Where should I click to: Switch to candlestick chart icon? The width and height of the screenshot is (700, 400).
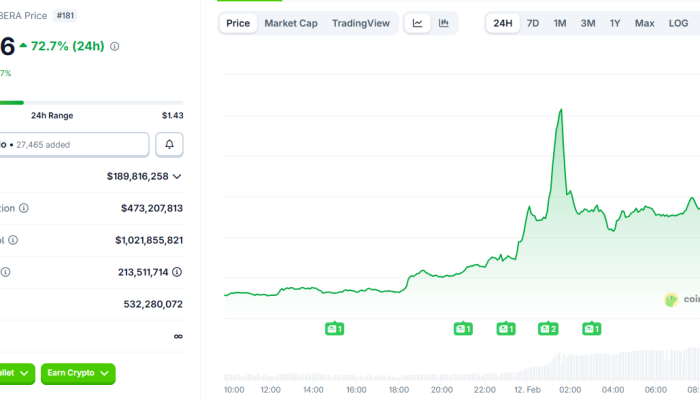tap(443, 23)
